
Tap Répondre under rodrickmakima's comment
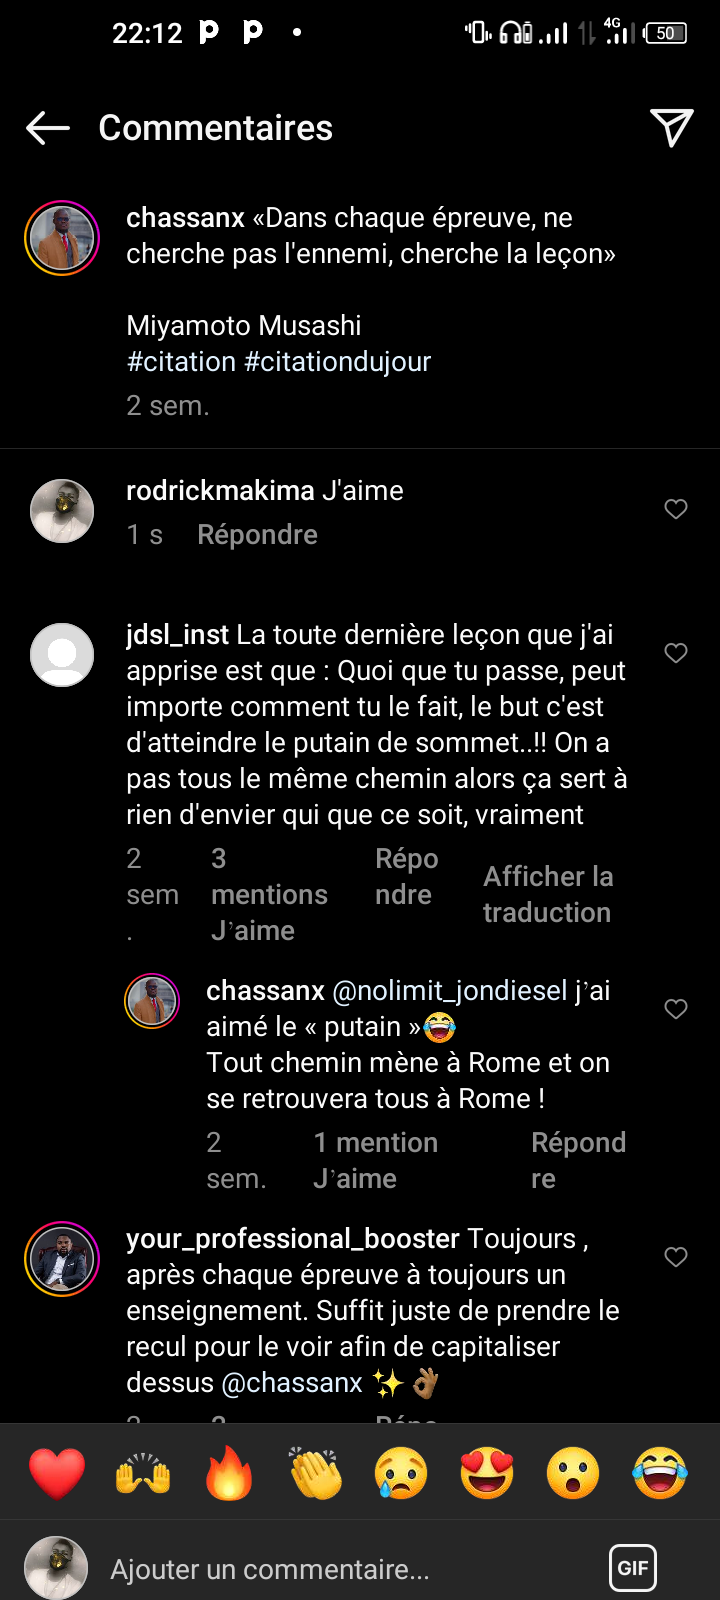pyautogui.click(x=257, y=535)
